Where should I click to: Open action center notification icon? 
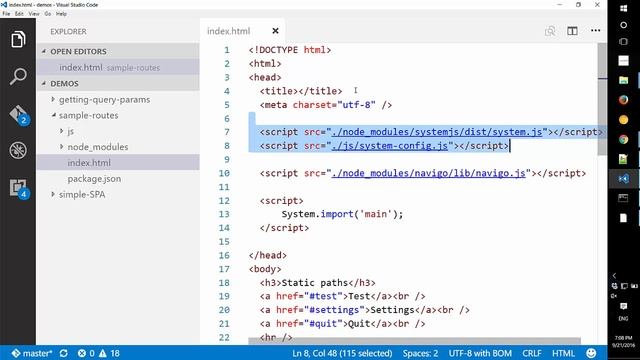click(623, 306)
